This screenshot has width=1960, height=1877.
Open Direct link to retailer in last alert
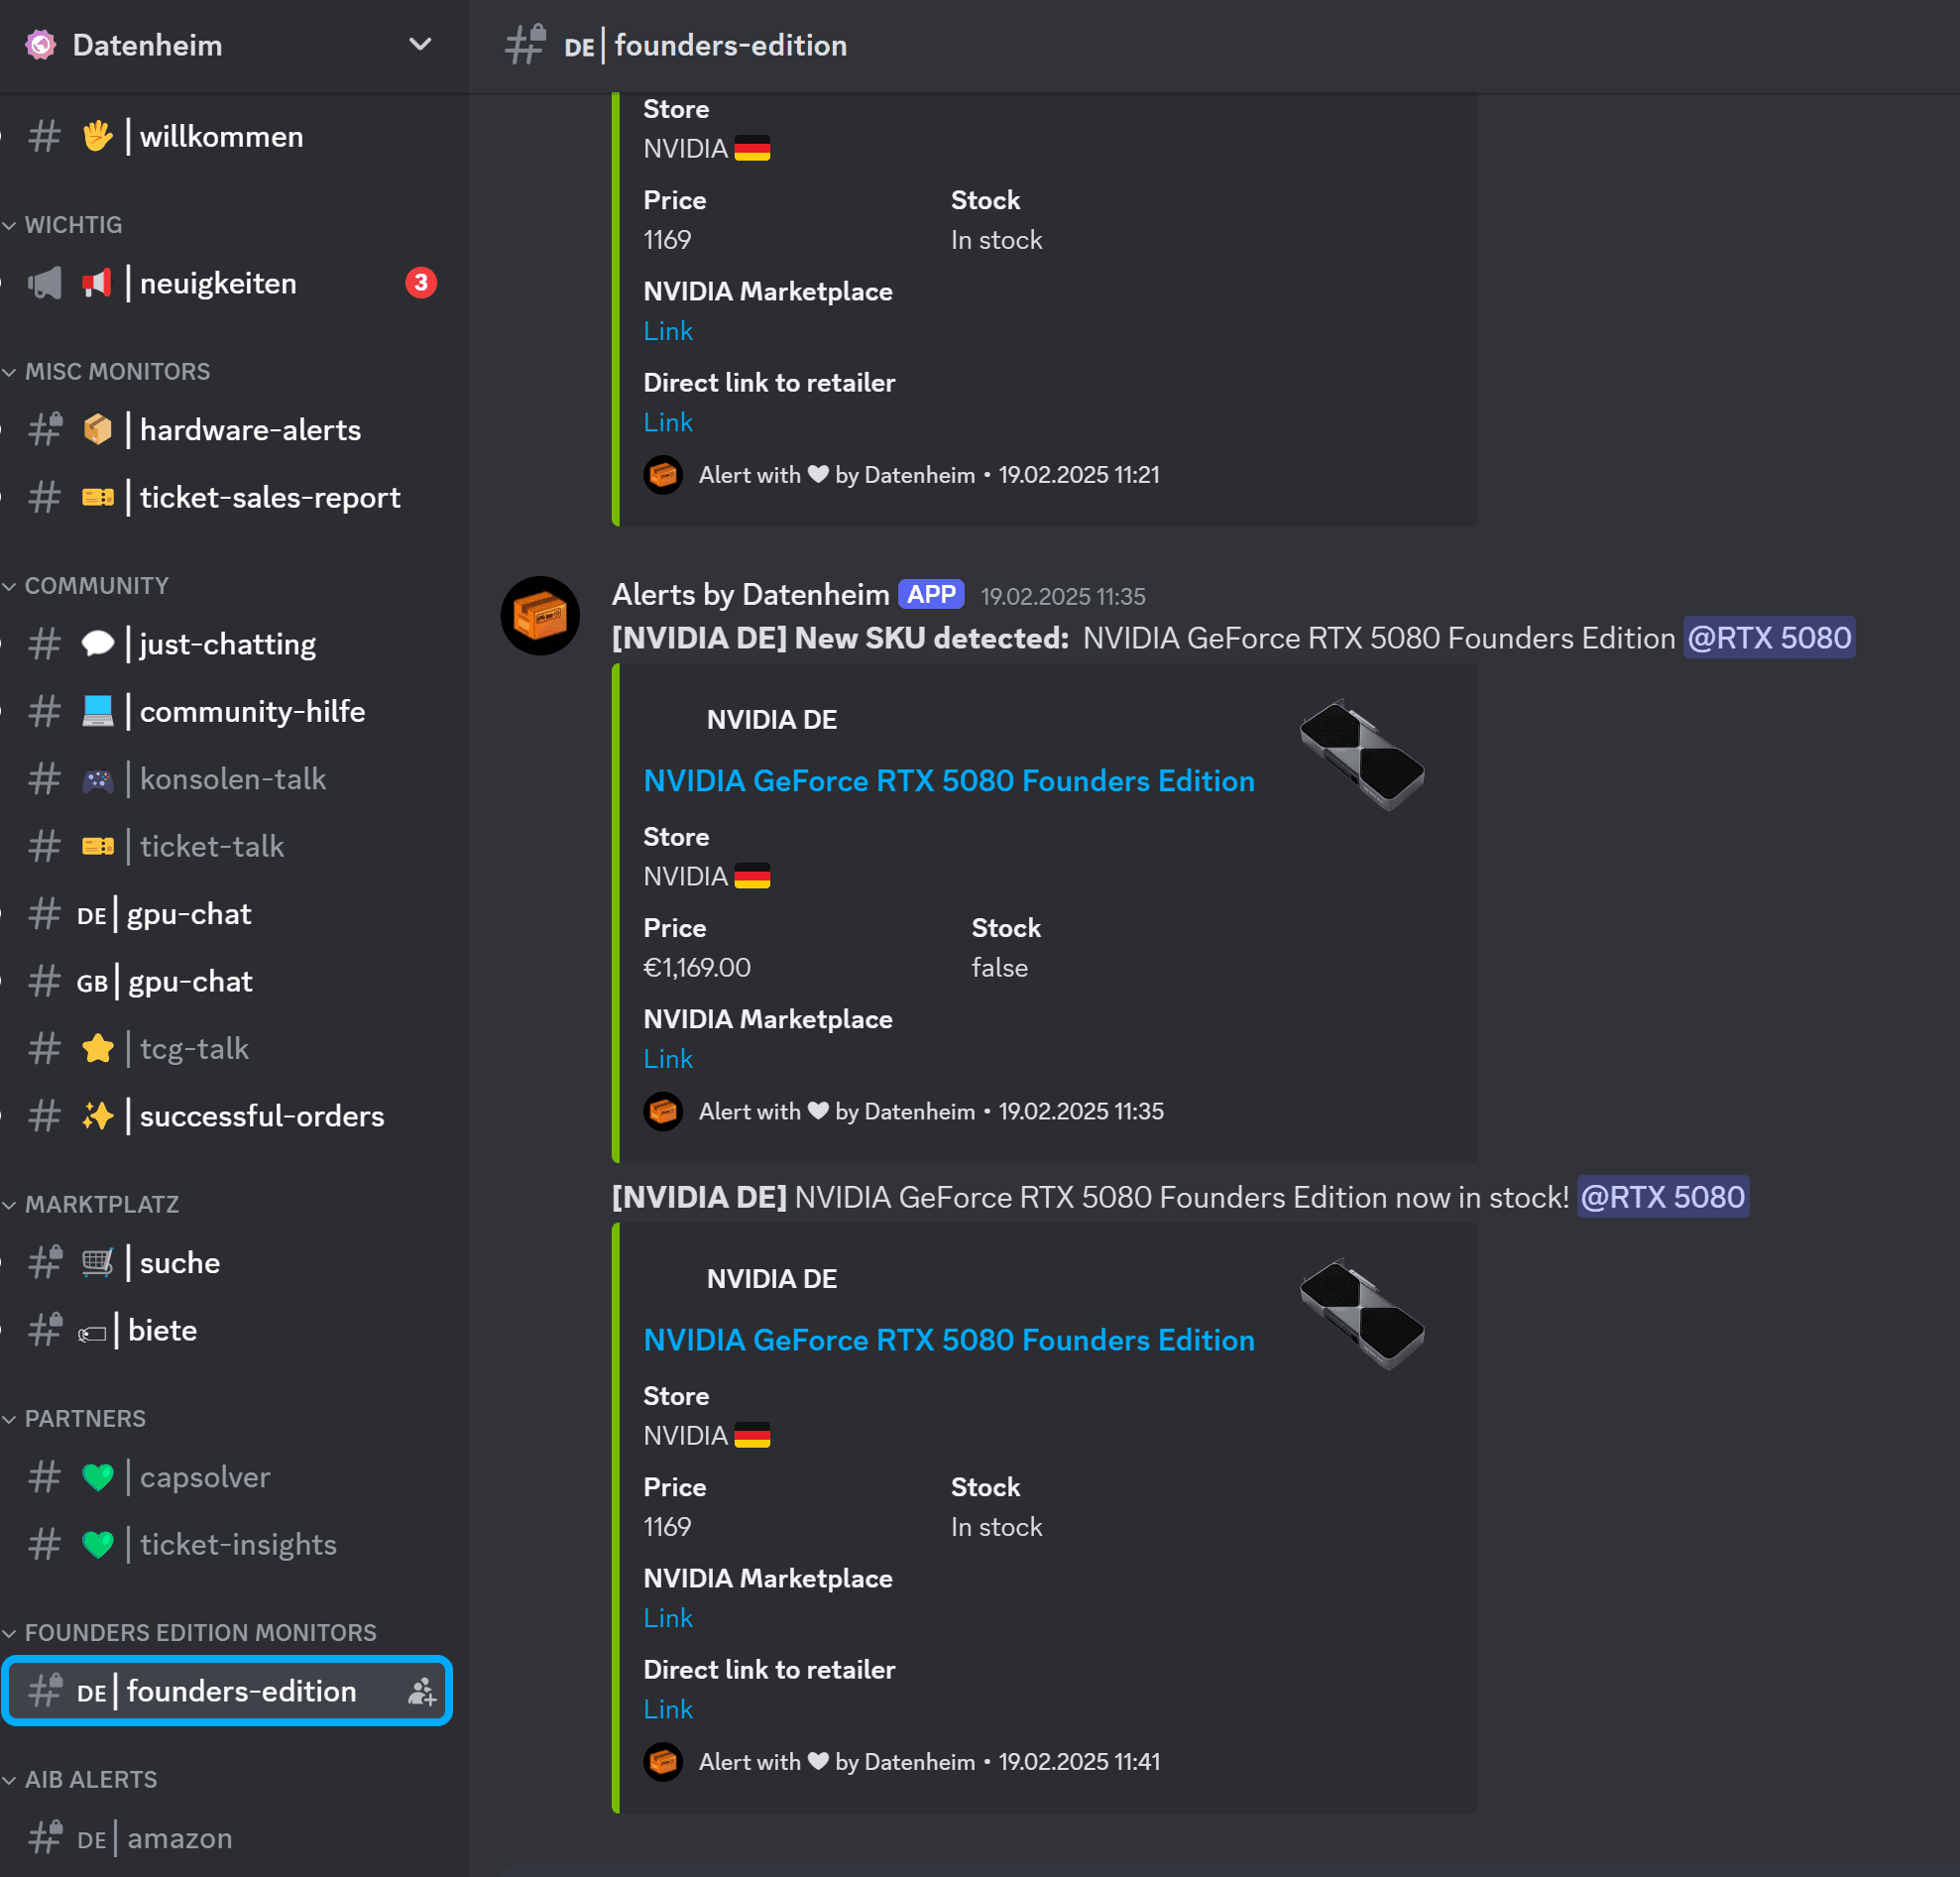click(x=668, y=1710)
